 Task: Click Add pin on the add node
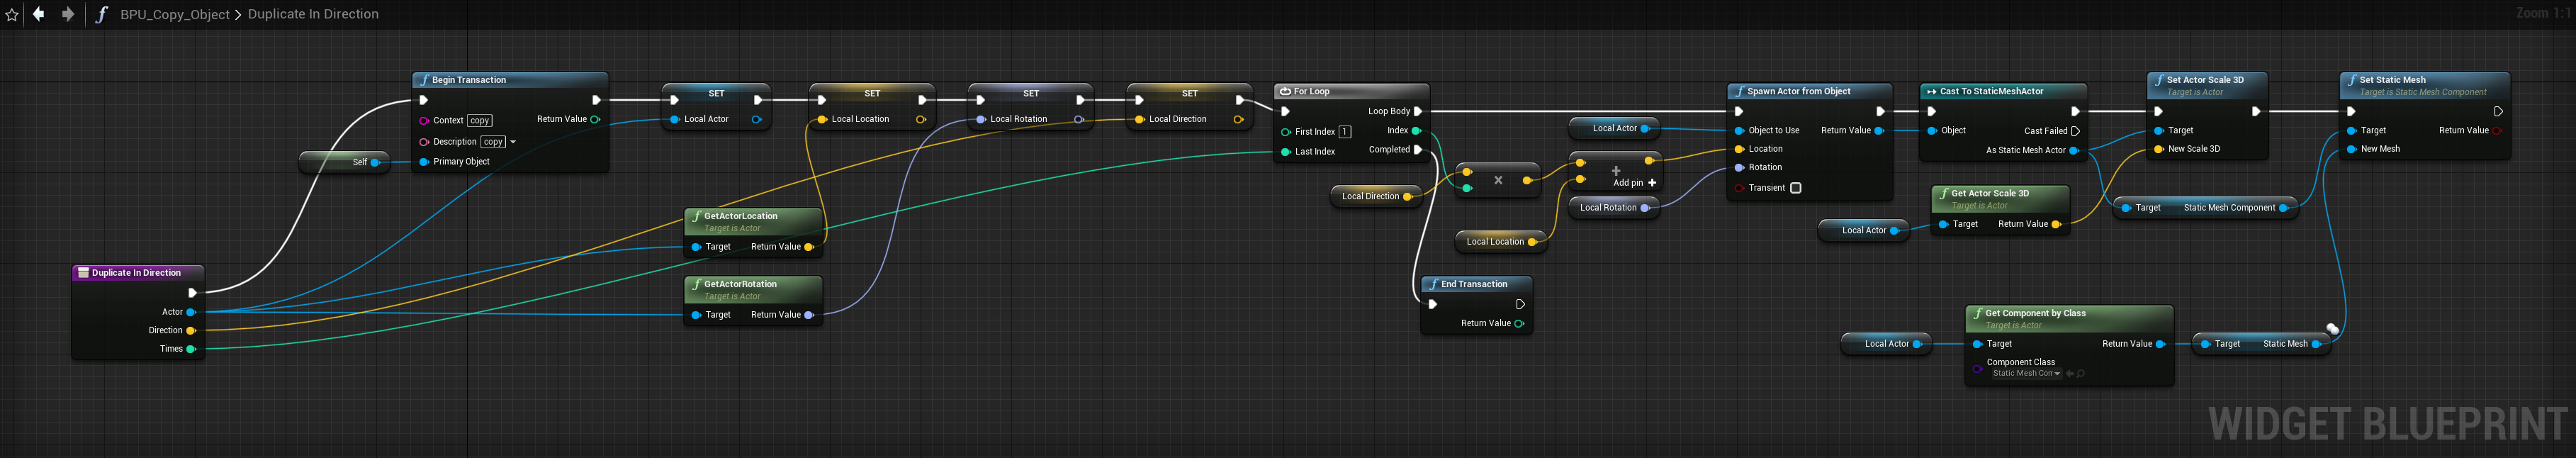pyautogui.click(x=1634, y=183)
